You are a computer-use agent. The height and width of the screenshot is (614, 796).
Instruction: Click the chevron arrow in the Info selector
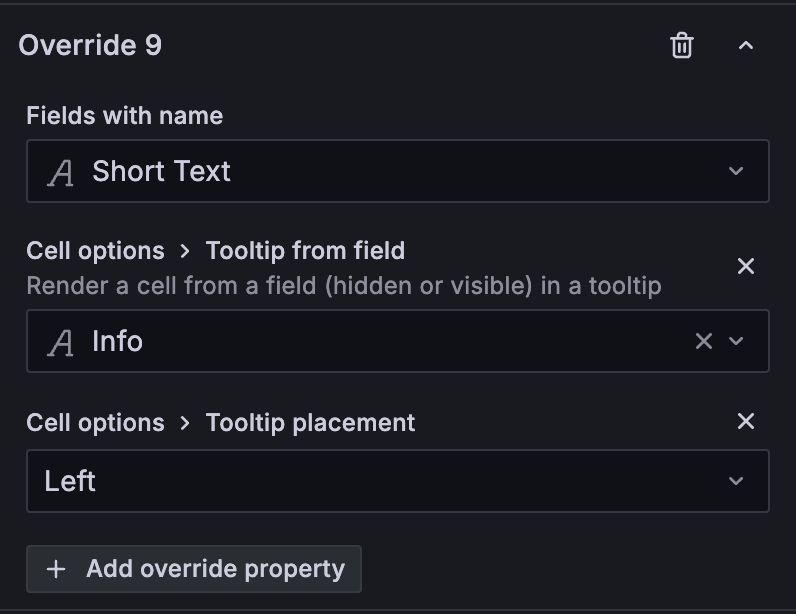point(737,341)
